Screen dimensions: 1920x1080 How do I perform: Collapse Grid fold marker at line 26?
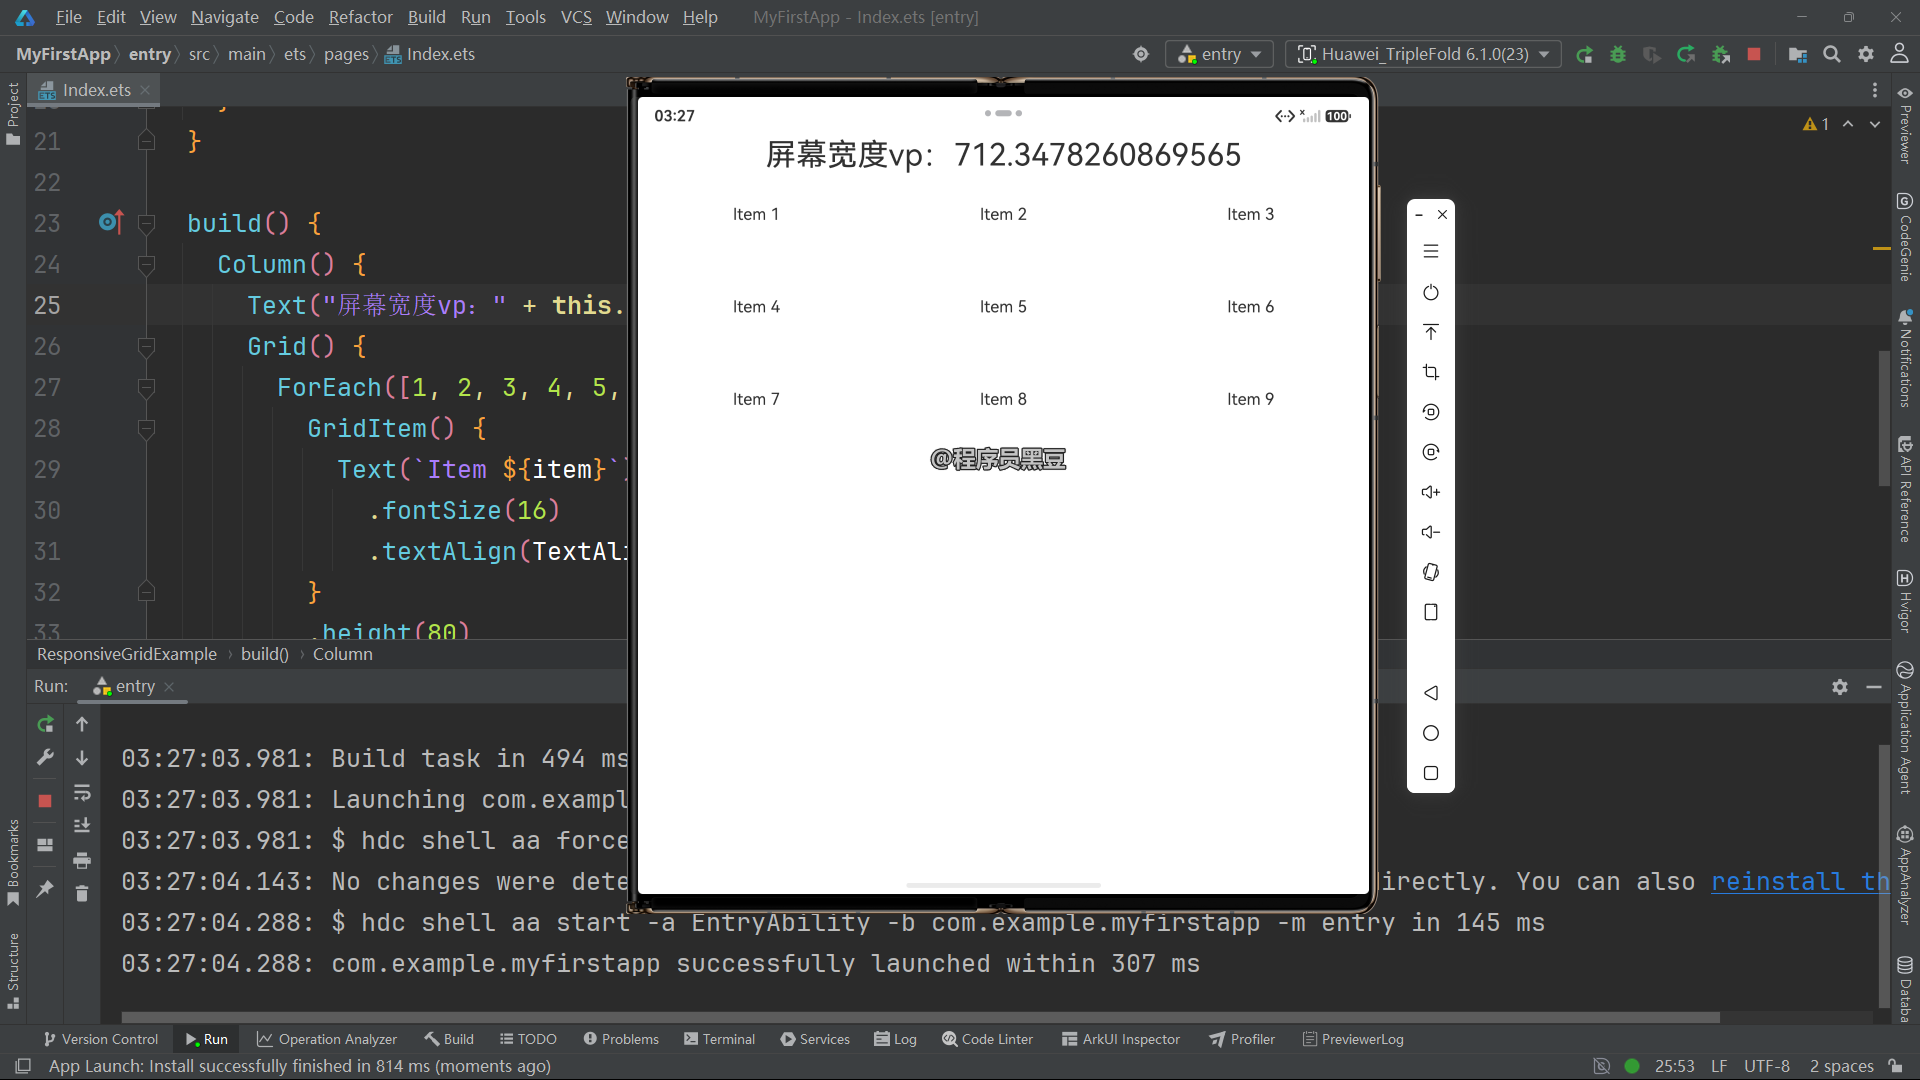[x=146, y=346]
